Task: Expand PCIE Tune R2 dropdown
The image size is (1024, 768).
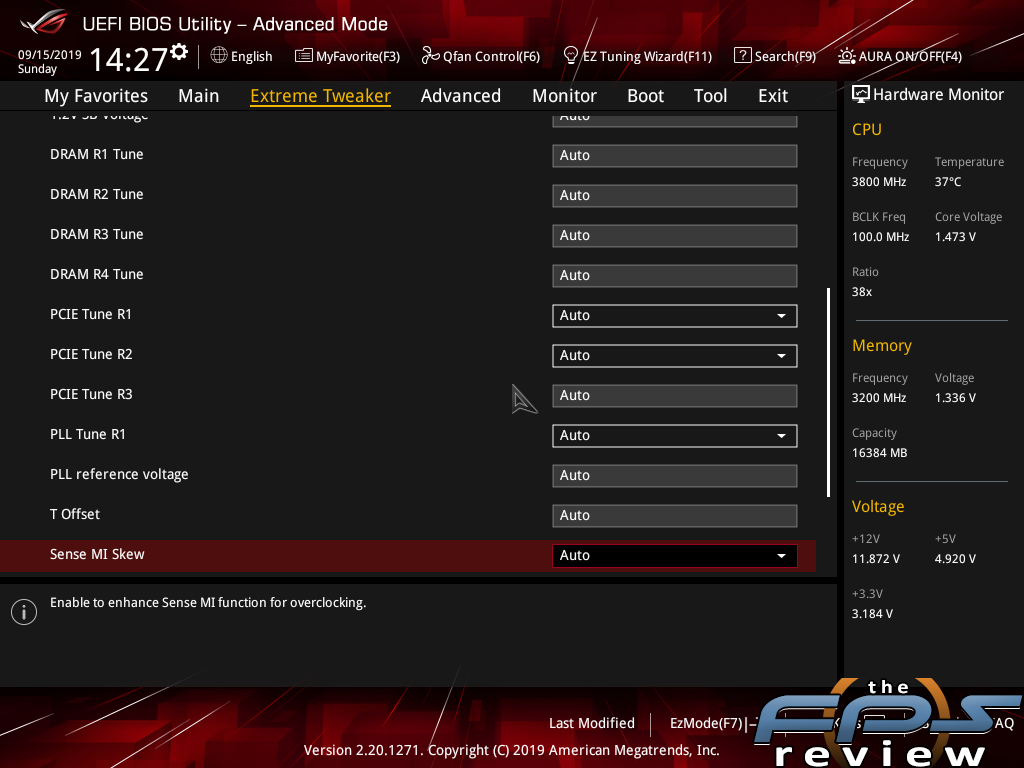Action: pos(675,355)
